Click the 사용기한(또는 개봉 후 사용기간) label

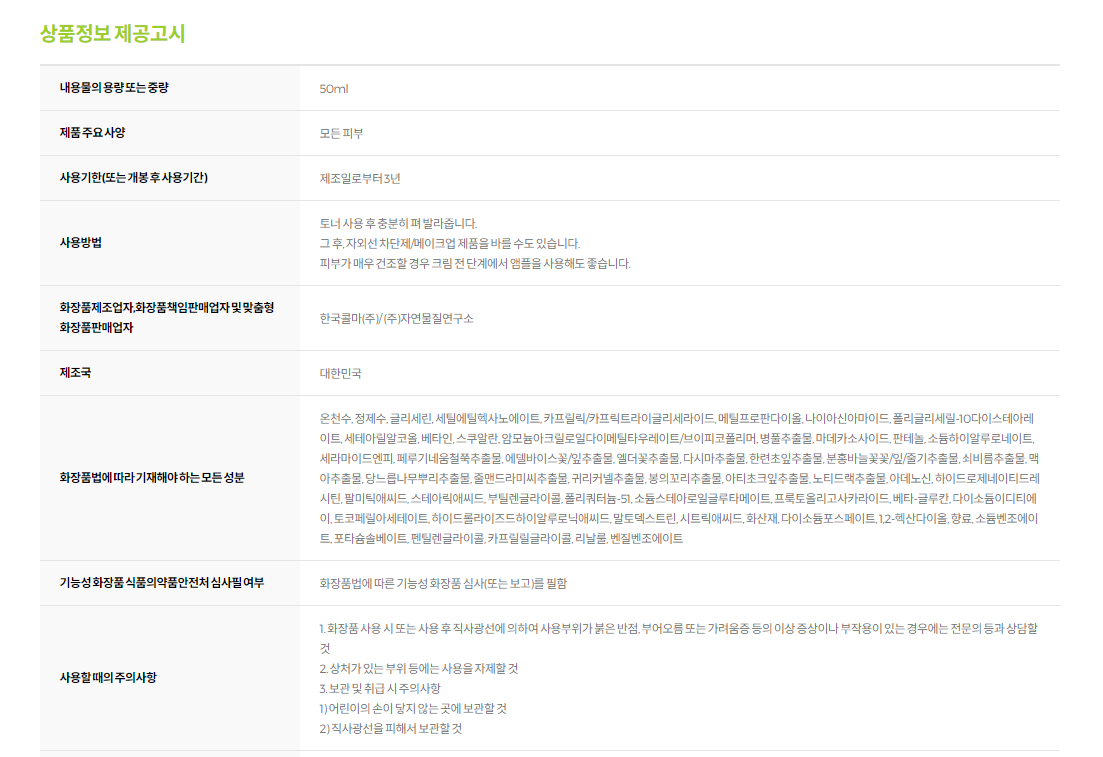tap(134, 178)
